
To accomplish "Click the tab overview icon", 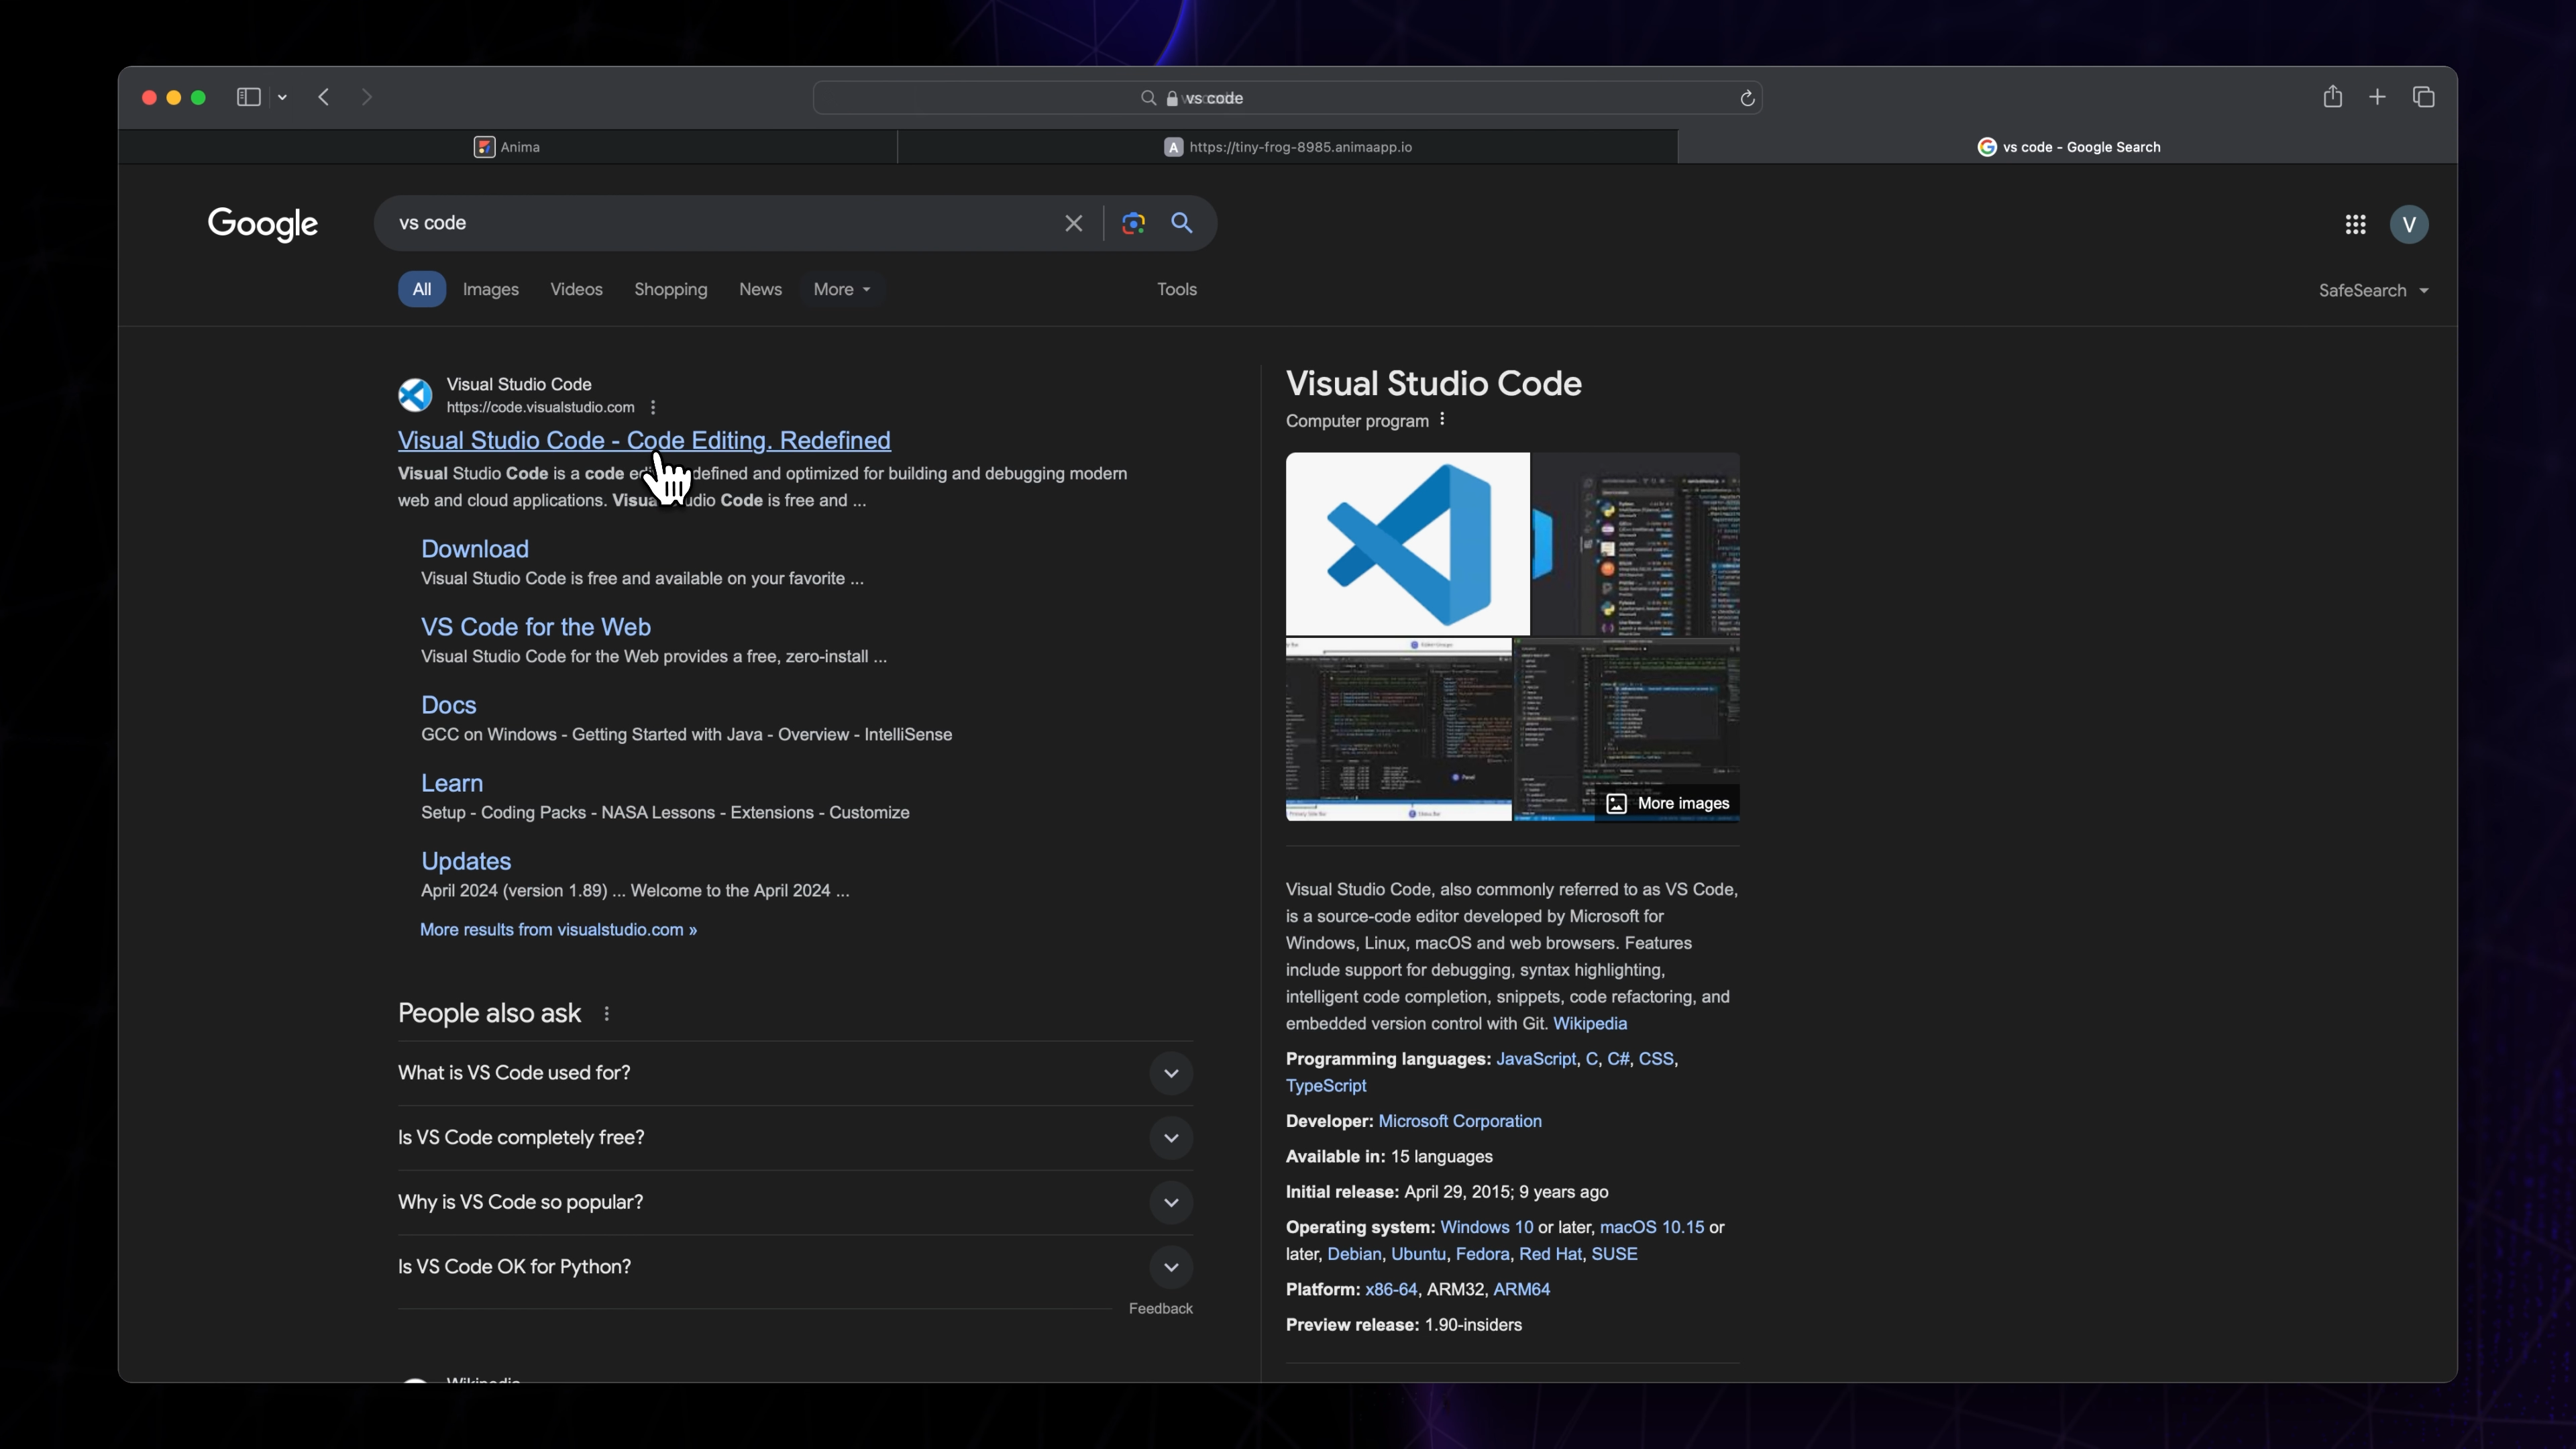I will click(x=2424, y=96).
